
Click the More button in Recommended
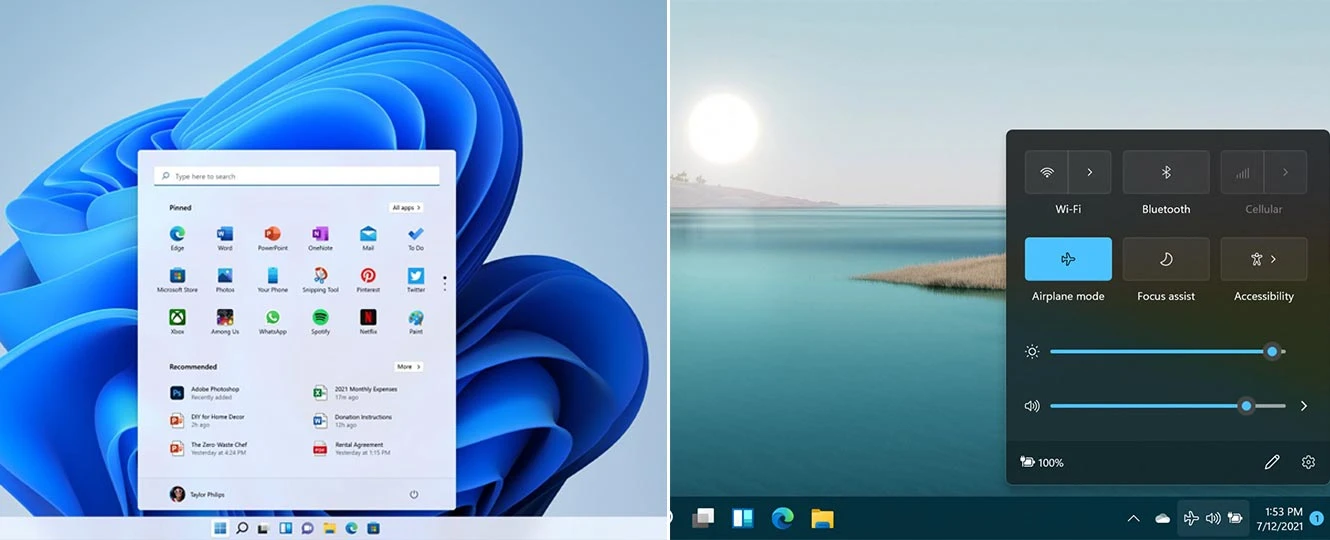click(x=408, y=367)
